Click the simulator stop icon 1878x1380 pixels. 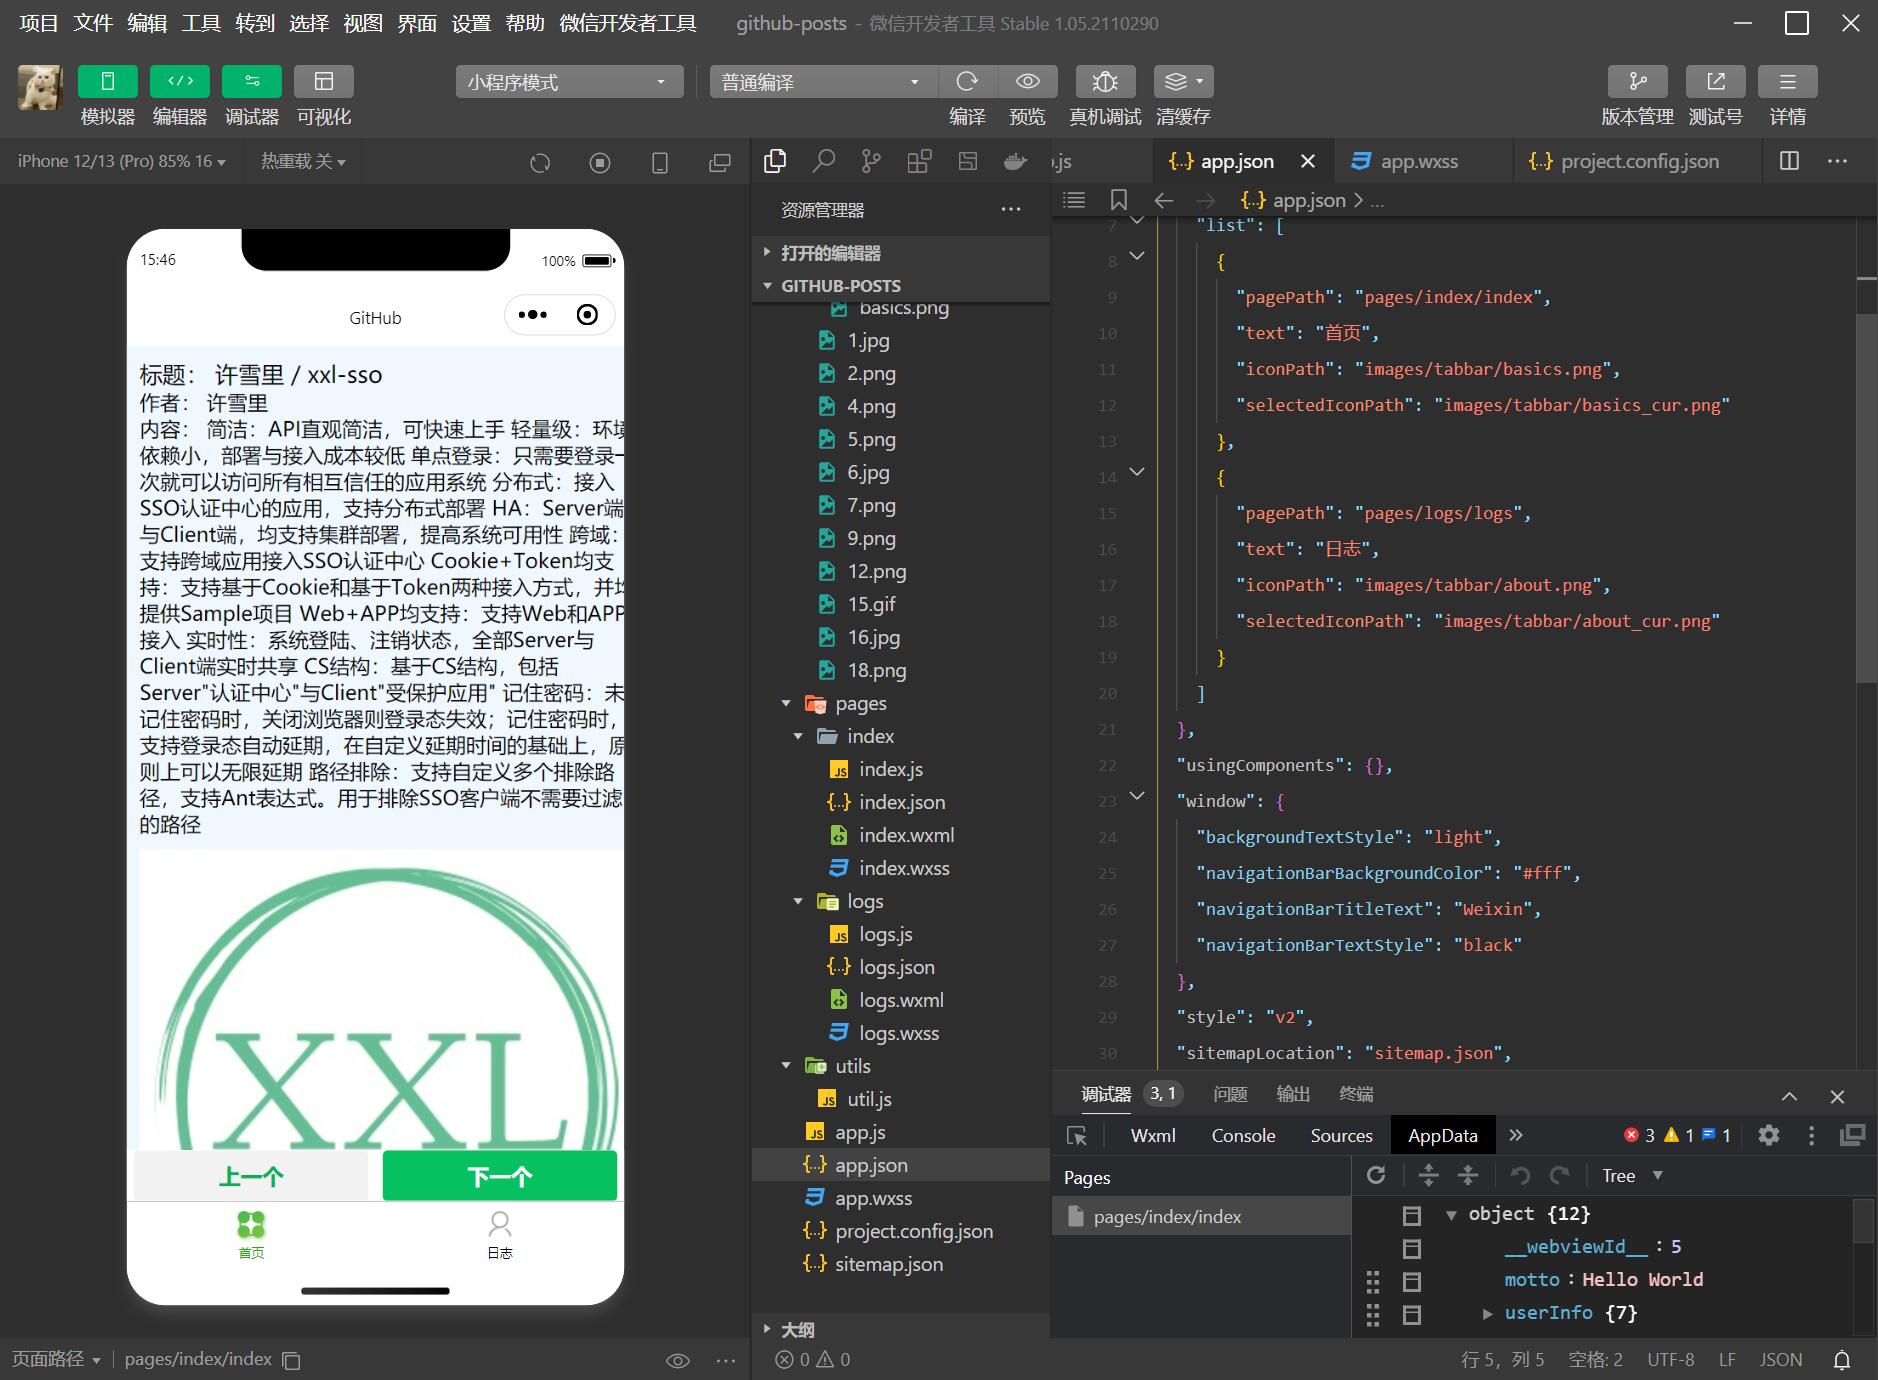[x=600, y=162]
